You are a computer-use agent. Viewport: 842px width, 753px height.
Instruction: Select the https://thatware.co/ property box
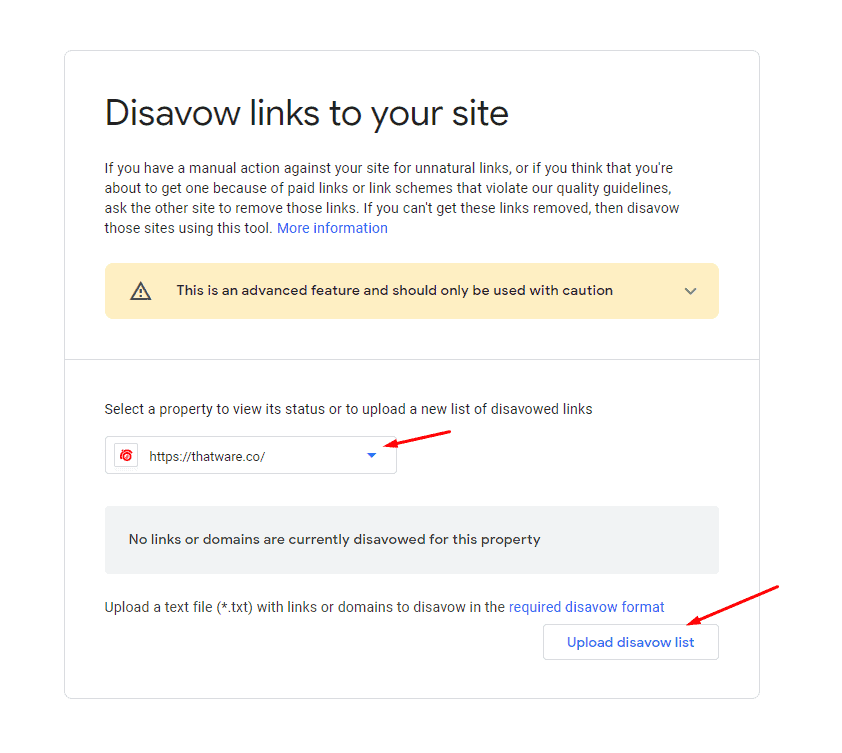coord(251,455)
